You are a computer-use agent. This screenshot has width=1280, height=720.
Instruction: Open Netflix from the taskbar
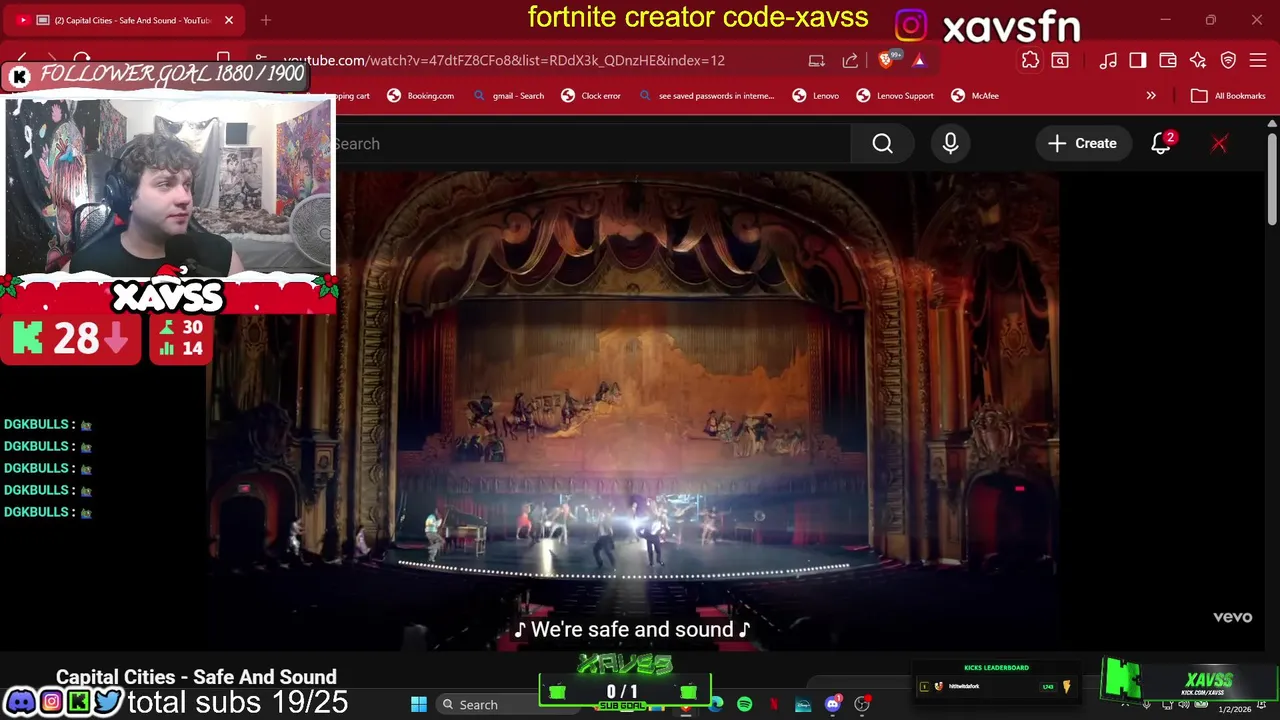[x=773, y=705]
